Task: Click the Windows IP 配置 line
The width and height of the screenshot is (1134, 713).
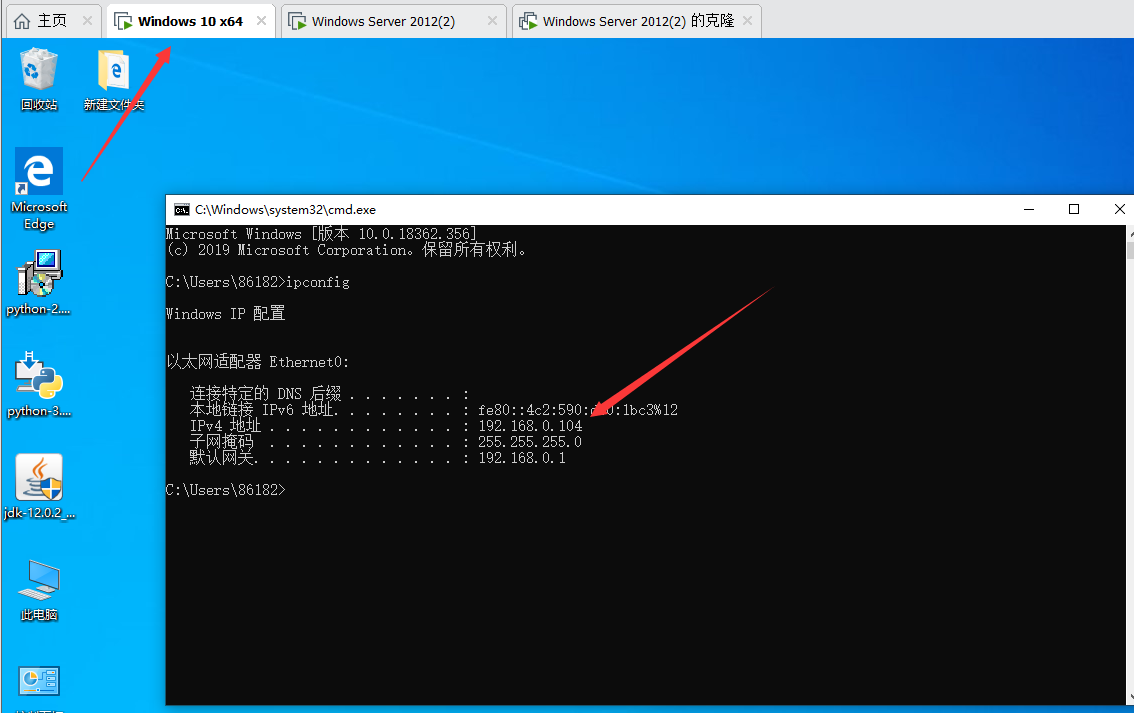Action: click(x=225, y=314)
